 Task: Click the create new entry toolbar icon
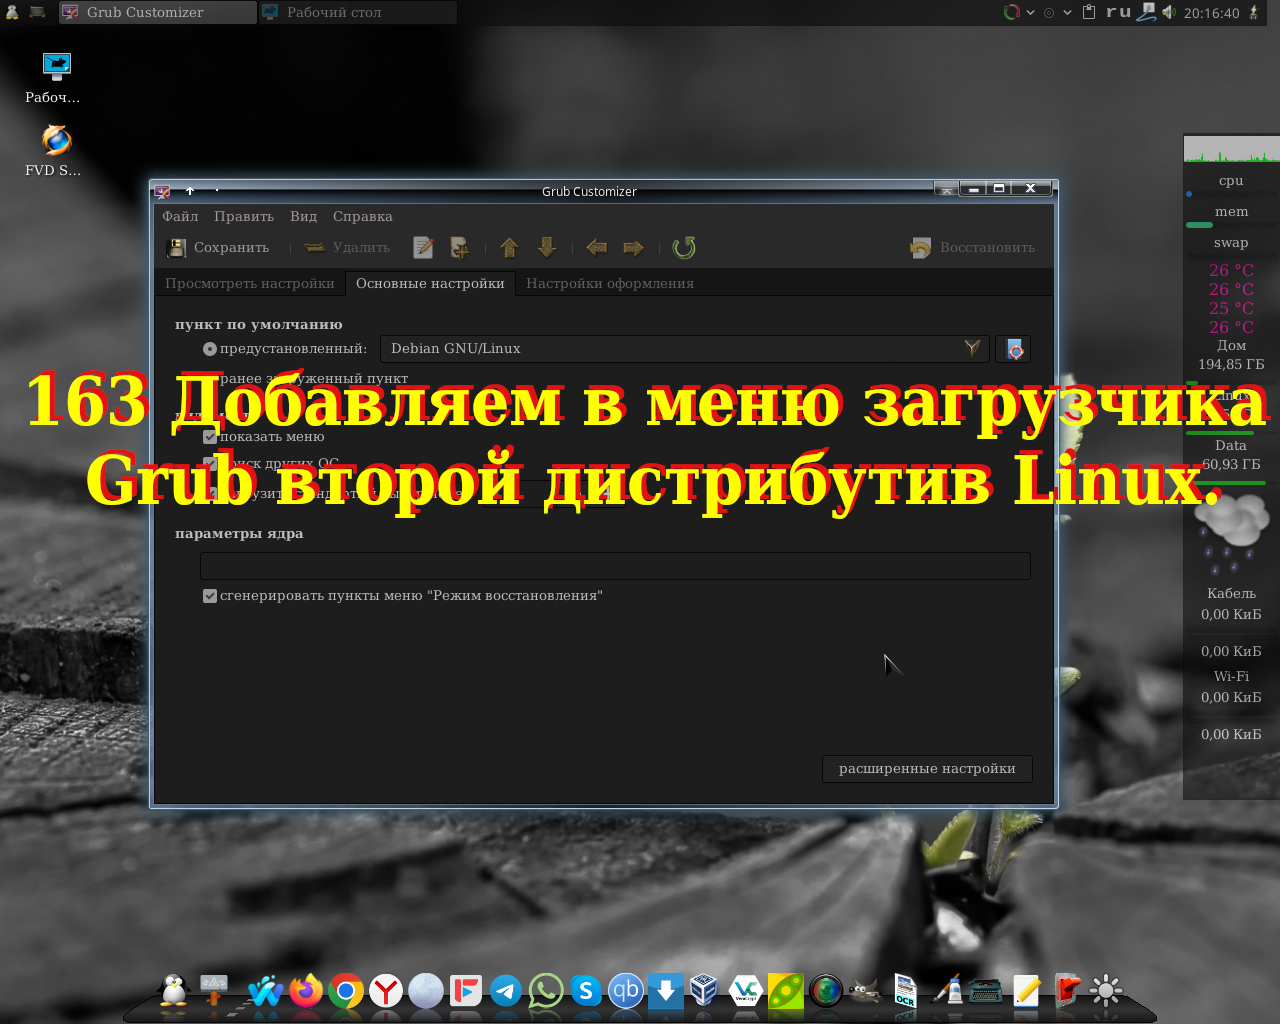(460, 248)
